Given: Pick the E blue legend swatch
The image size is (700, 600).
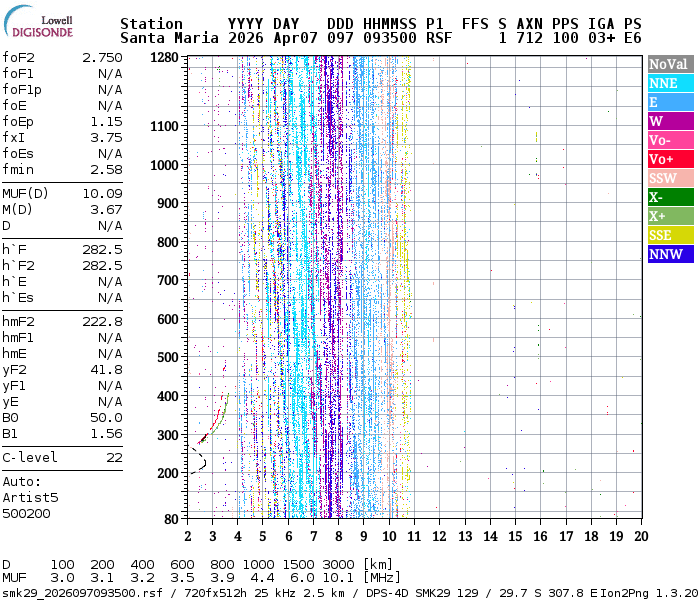Looking at the screenshot, I should (667, 102).
